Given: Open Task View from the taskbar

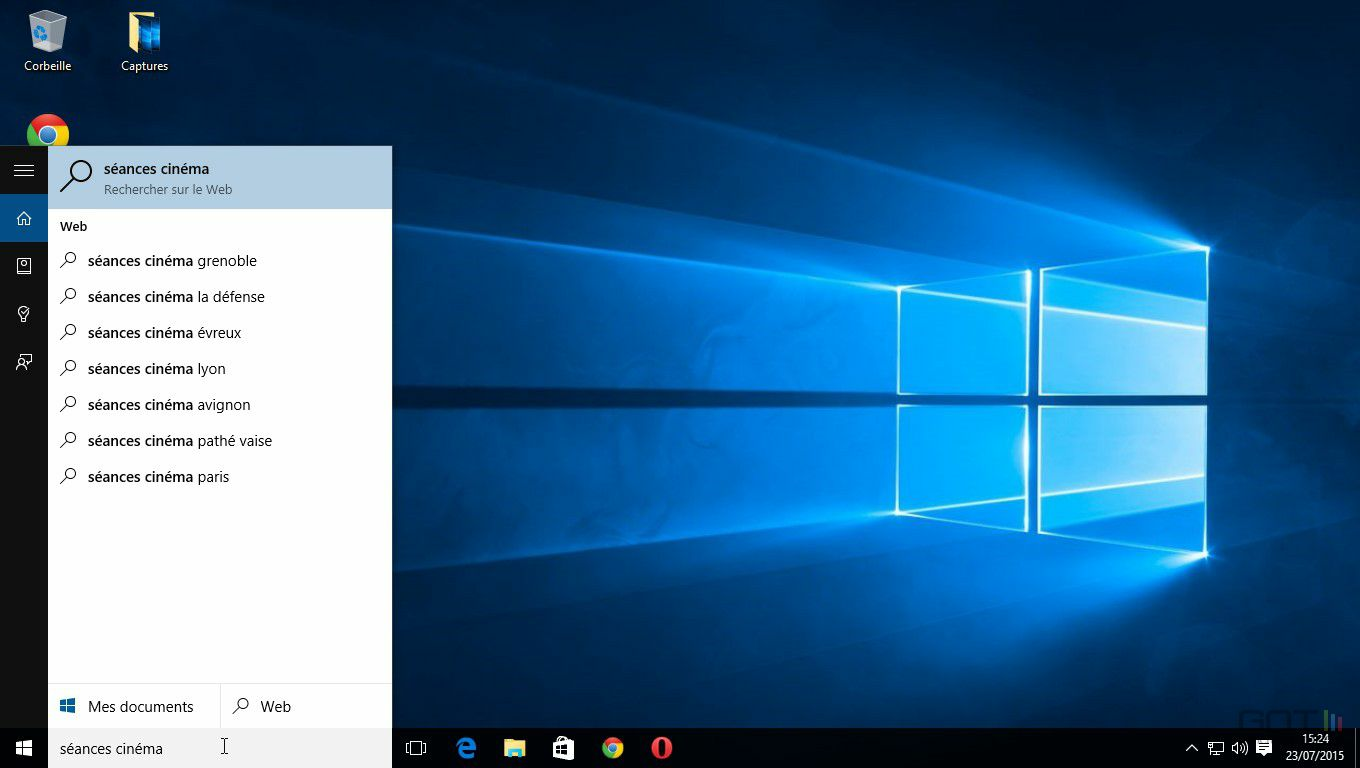Looking at the screenshot, I should [416, 748].
